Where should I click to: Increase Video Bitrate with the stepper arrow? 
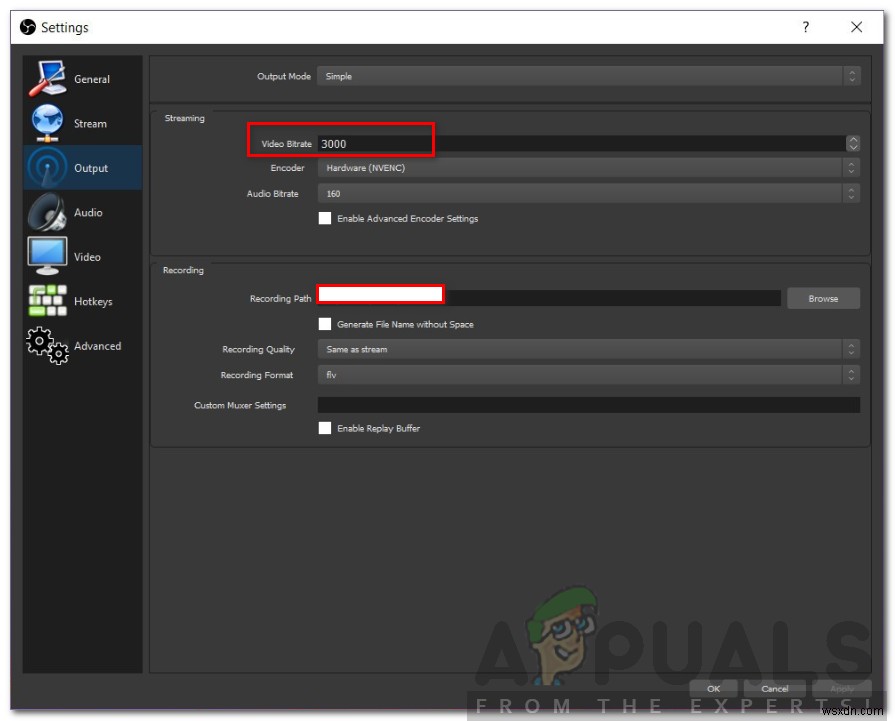point(852,139)
